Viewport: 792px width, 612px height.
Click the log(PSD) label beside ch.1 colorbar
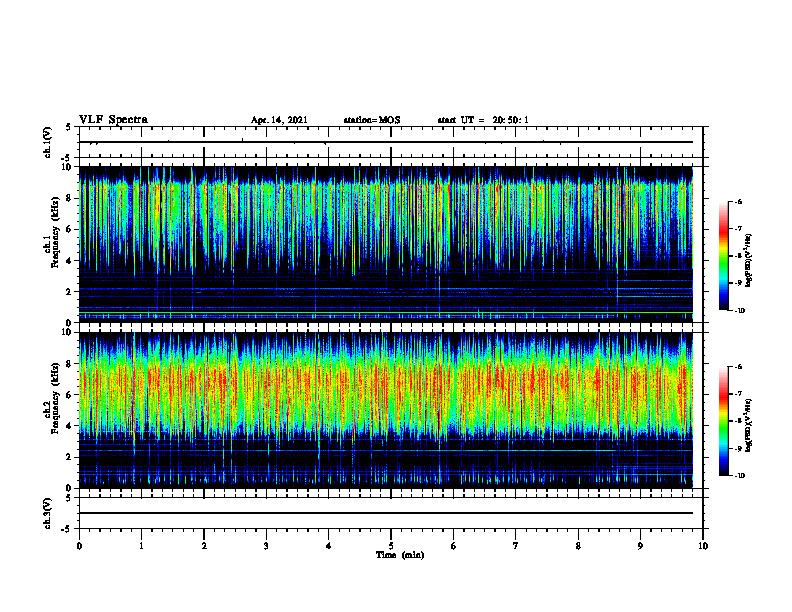[x=749, y=260]
